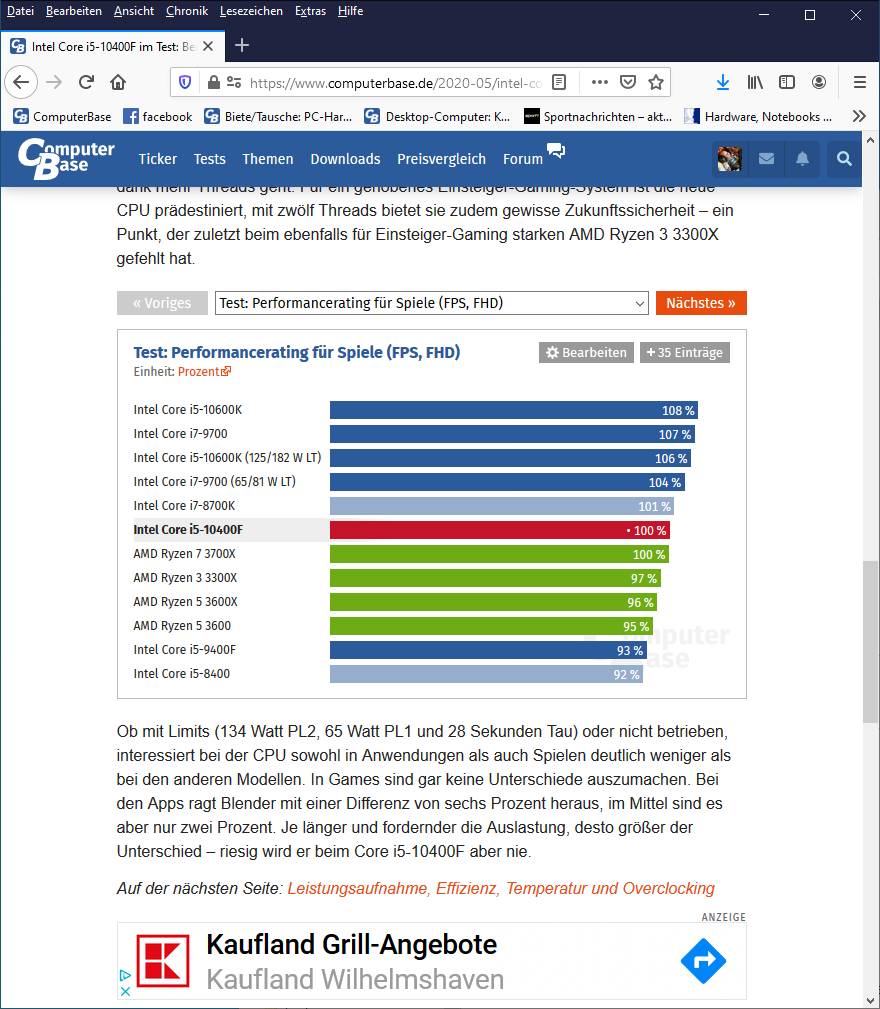Open Sportnachrichten bookmark

598,116
